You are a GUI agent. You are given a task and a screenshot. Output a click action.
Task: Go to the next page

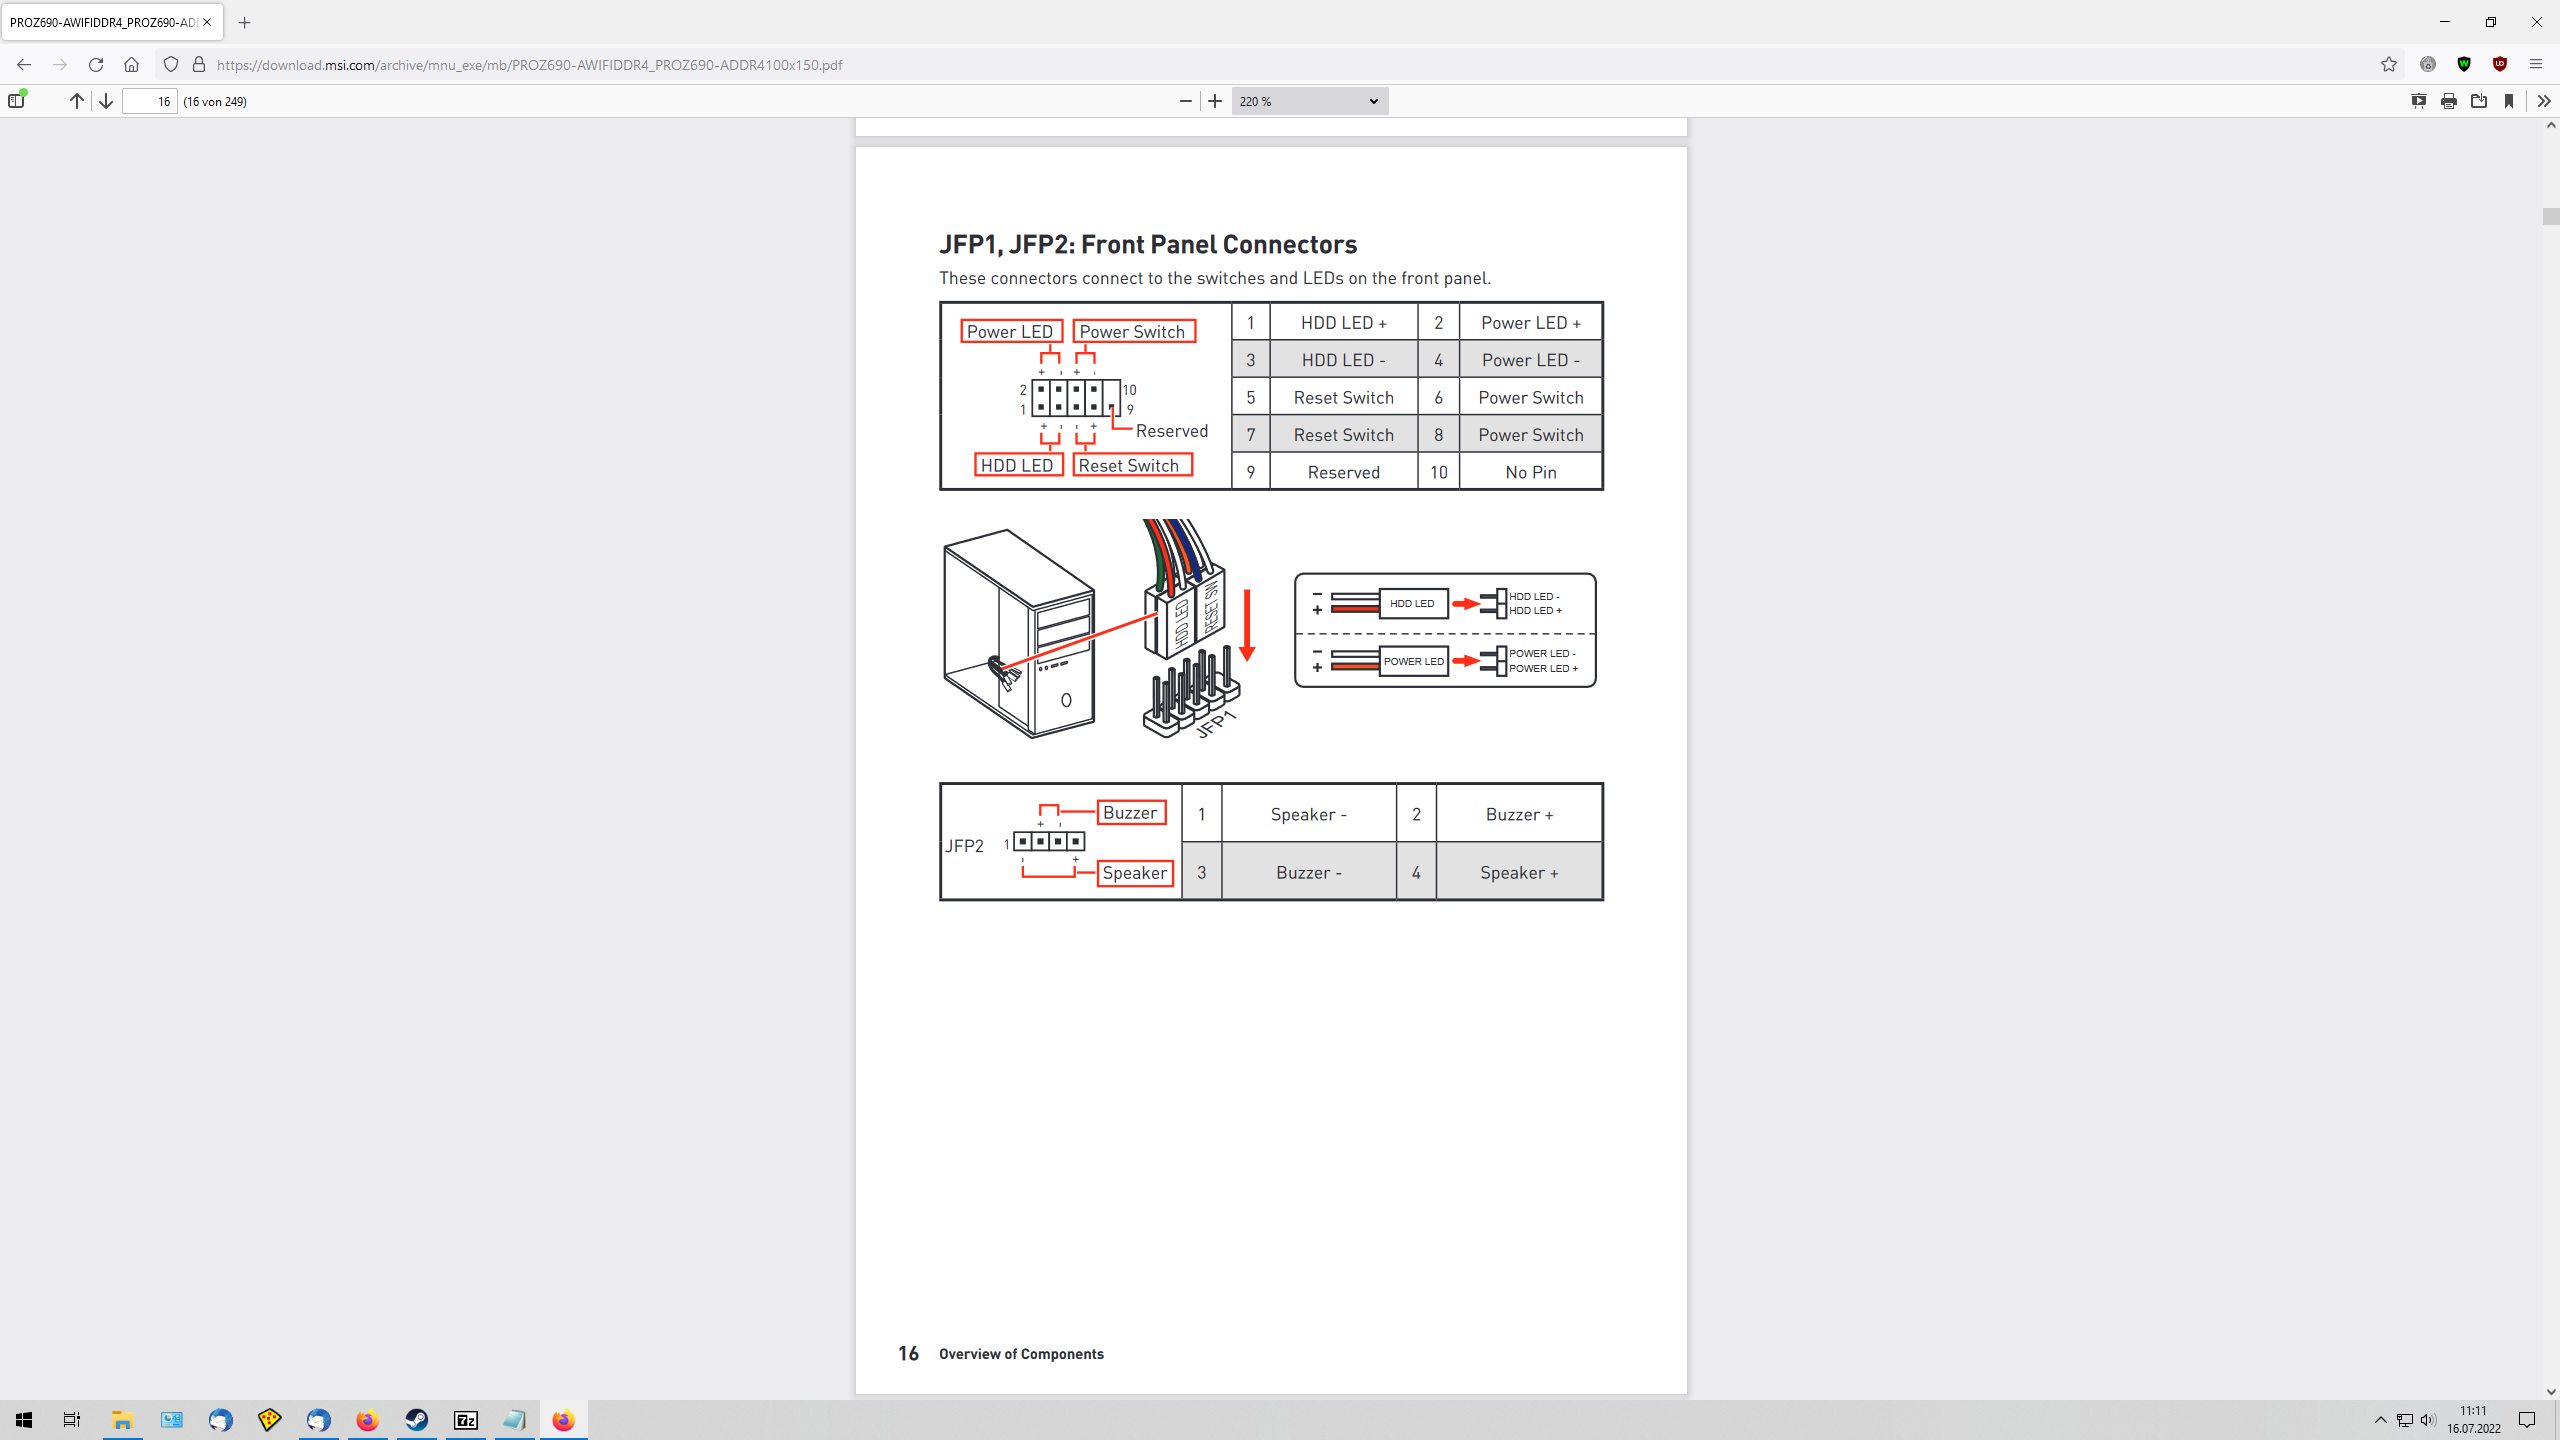[x=105, y=101]
